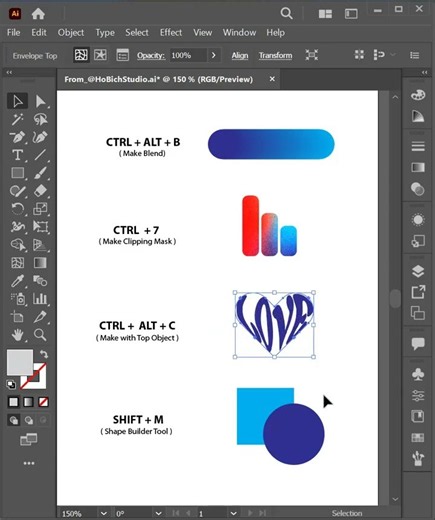Image resolution: width=435 pixels, height=520 pixels.
Task: Select the Blend tool
Action: [x=40, y=281]
